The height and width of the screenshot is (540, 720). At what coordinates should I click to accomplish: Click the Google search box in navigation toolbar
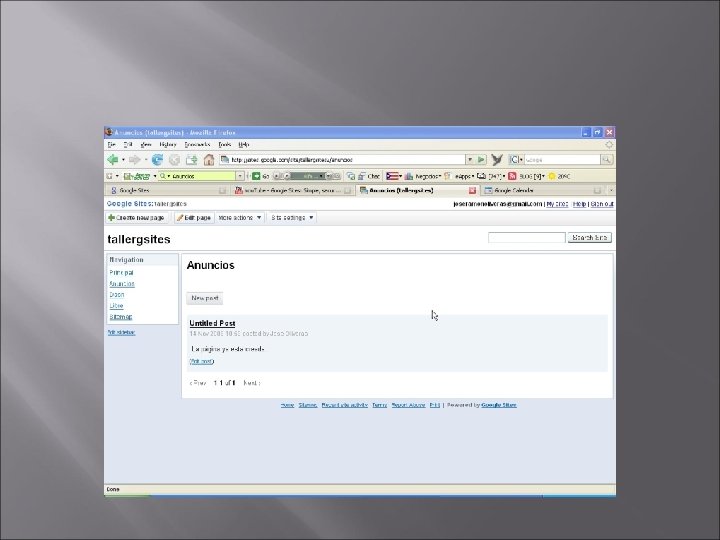tap(562, 159)
